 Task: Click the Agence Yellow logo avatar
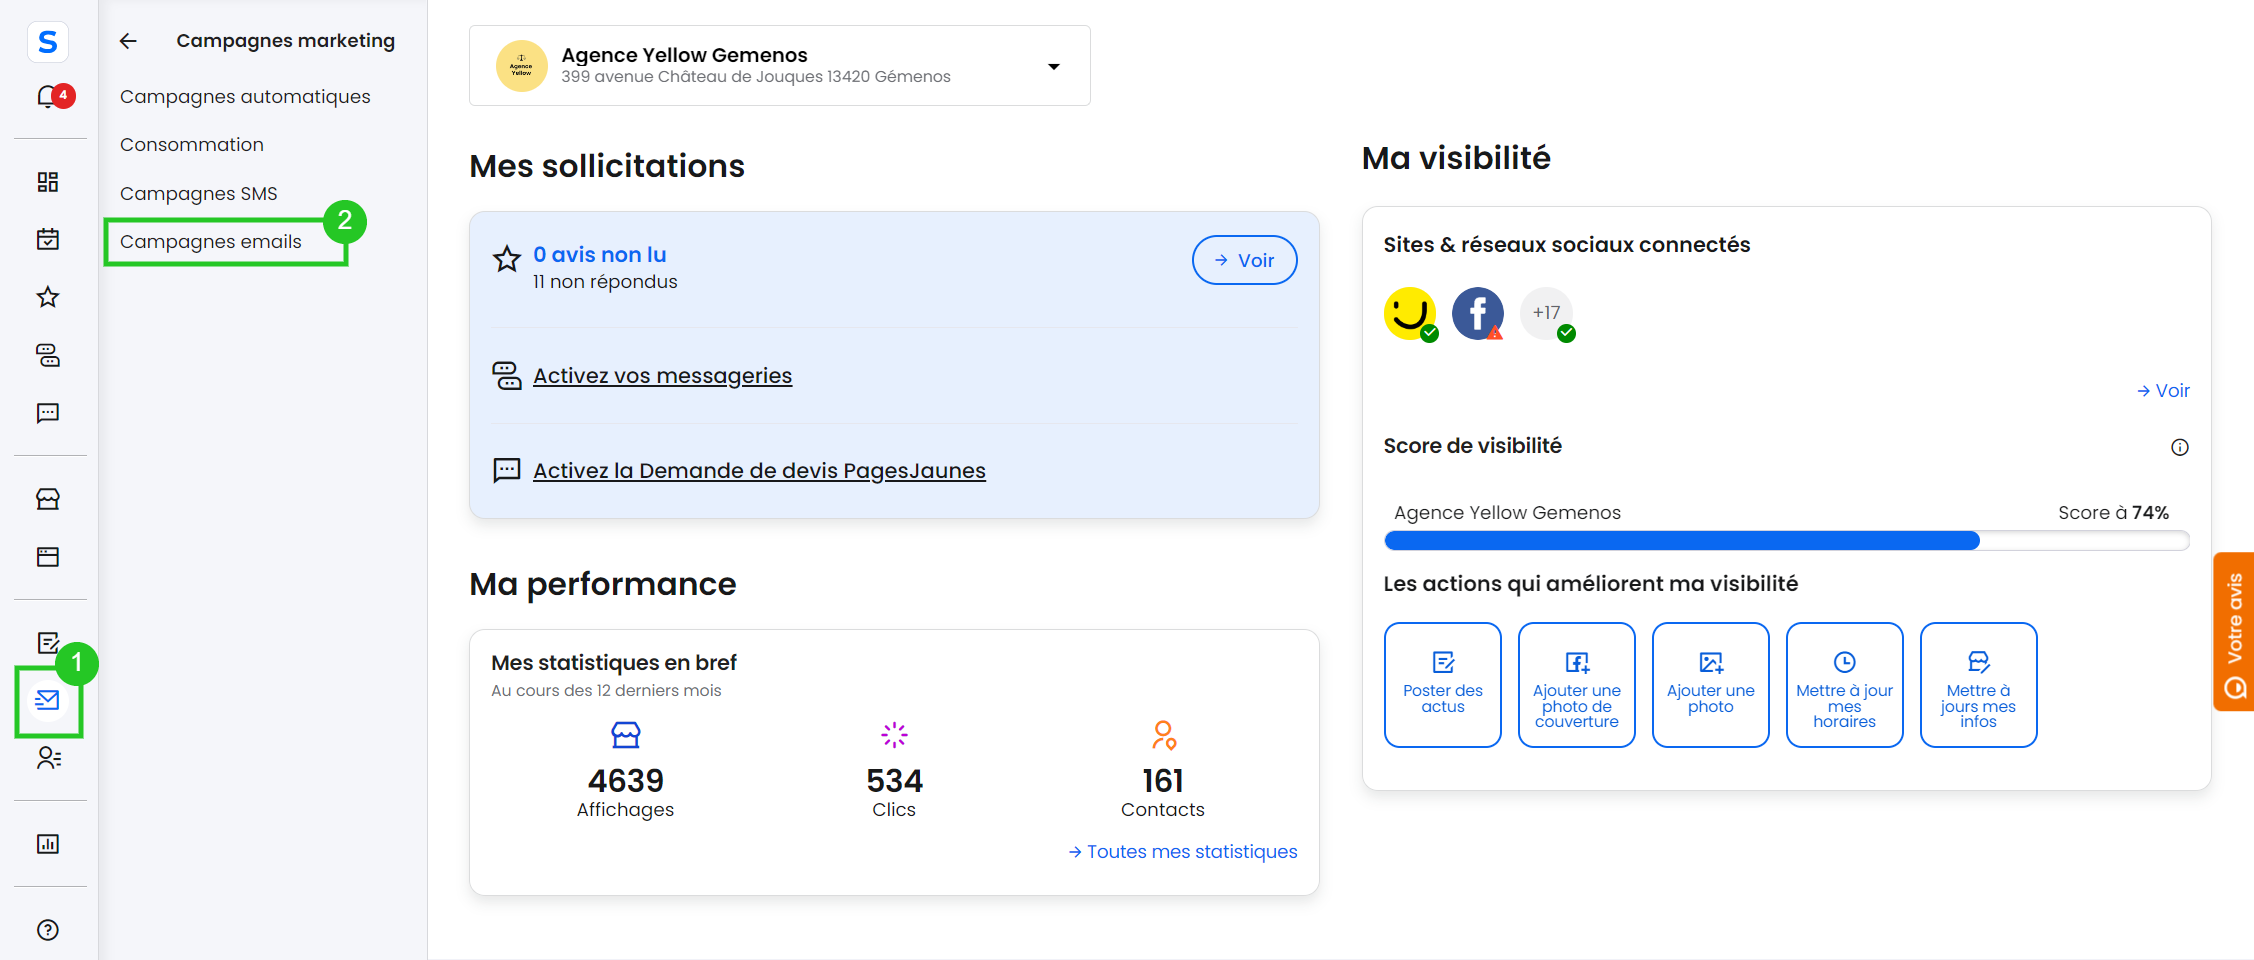pos(522,66)
